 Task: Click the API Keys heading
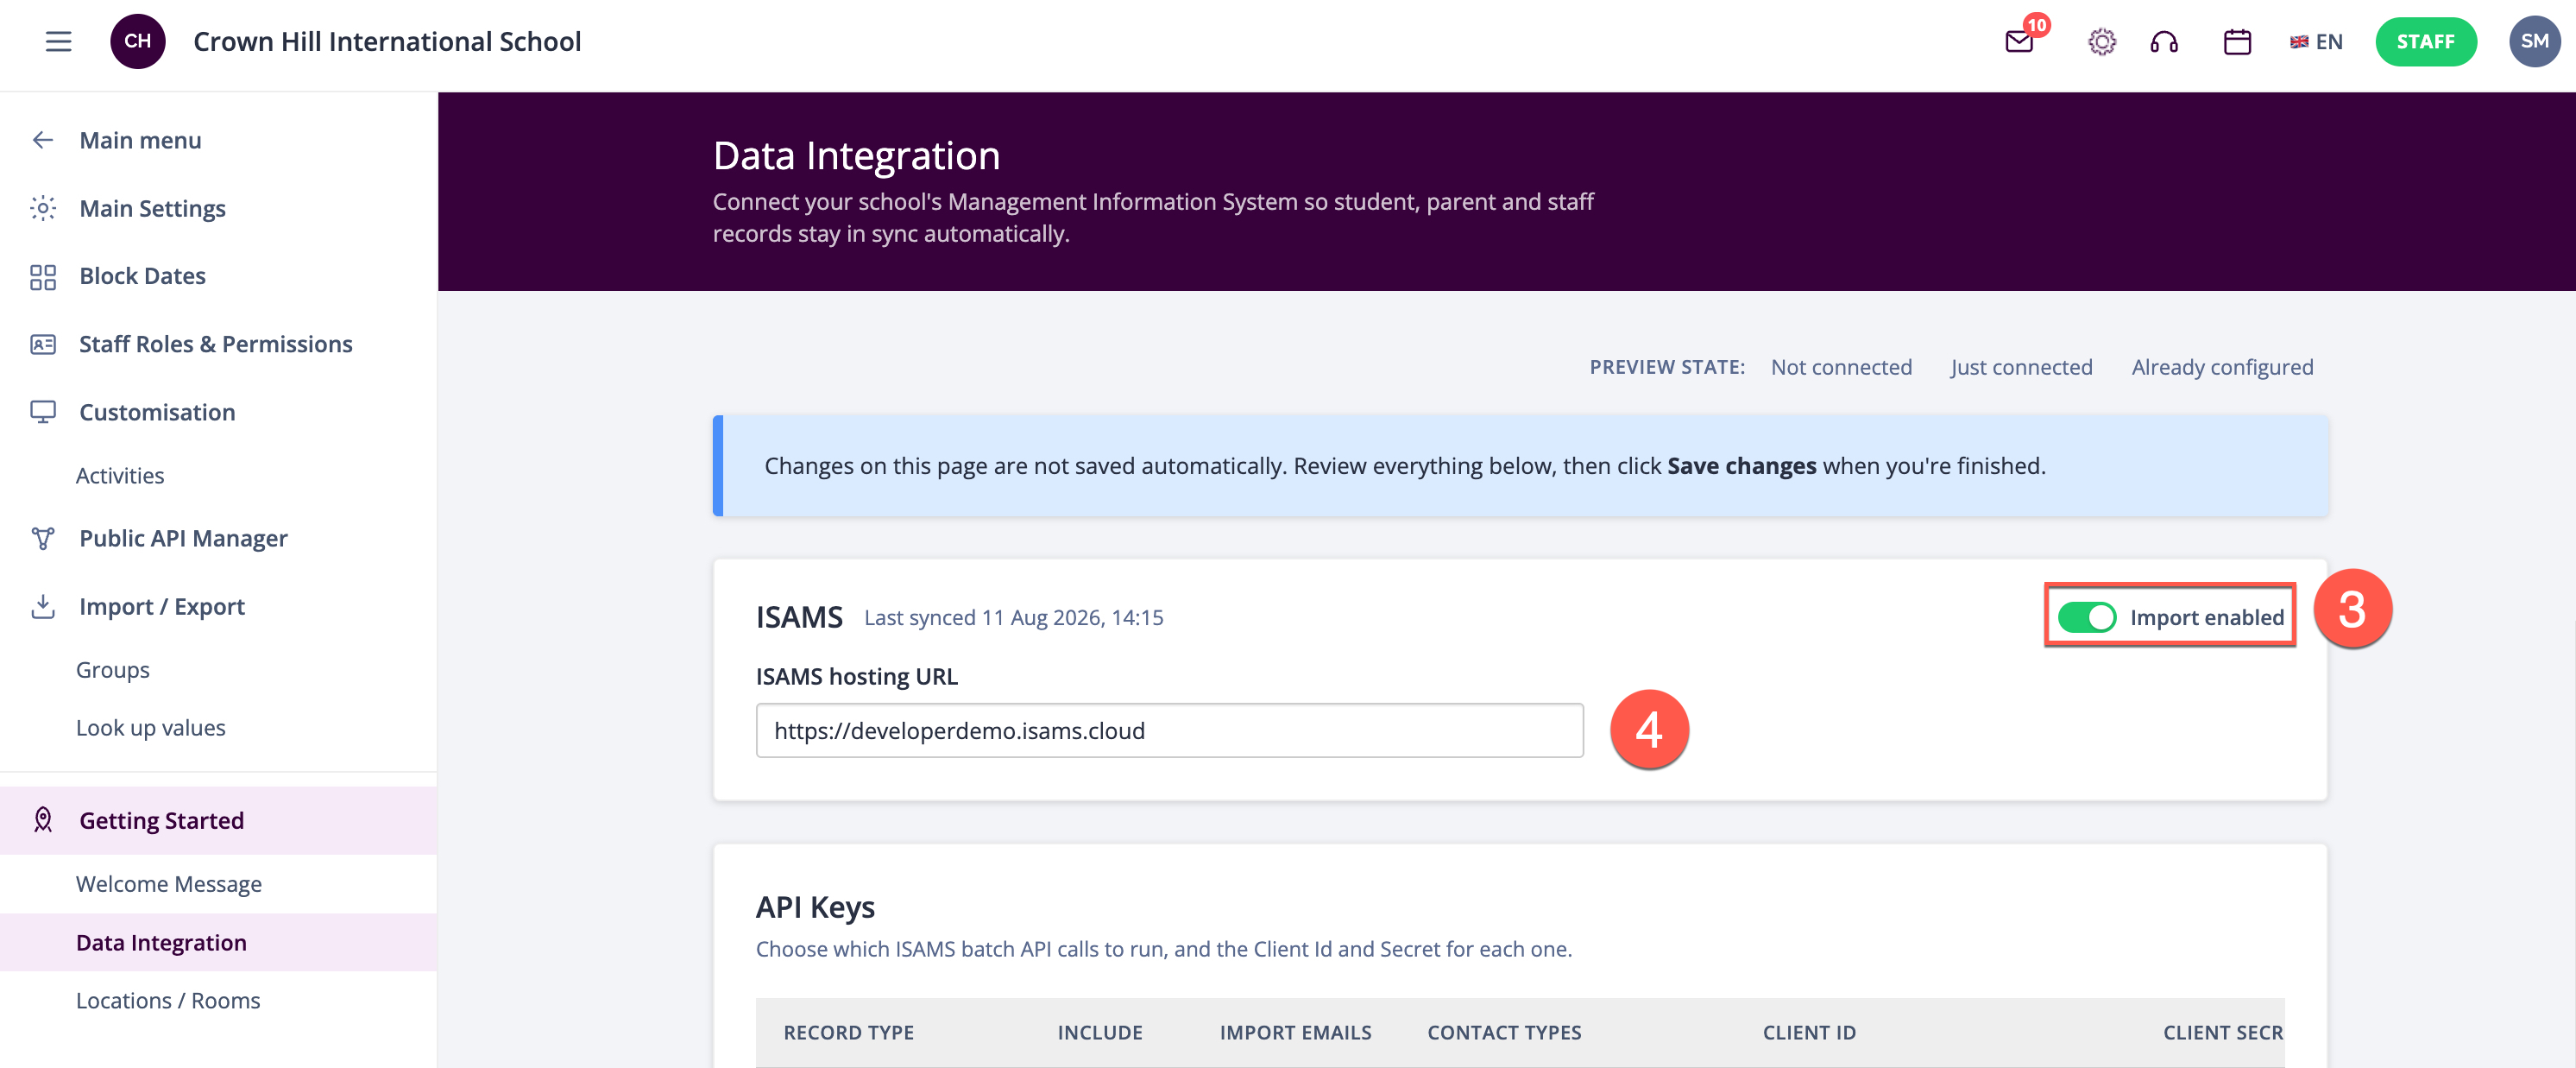tap(815, 907)
